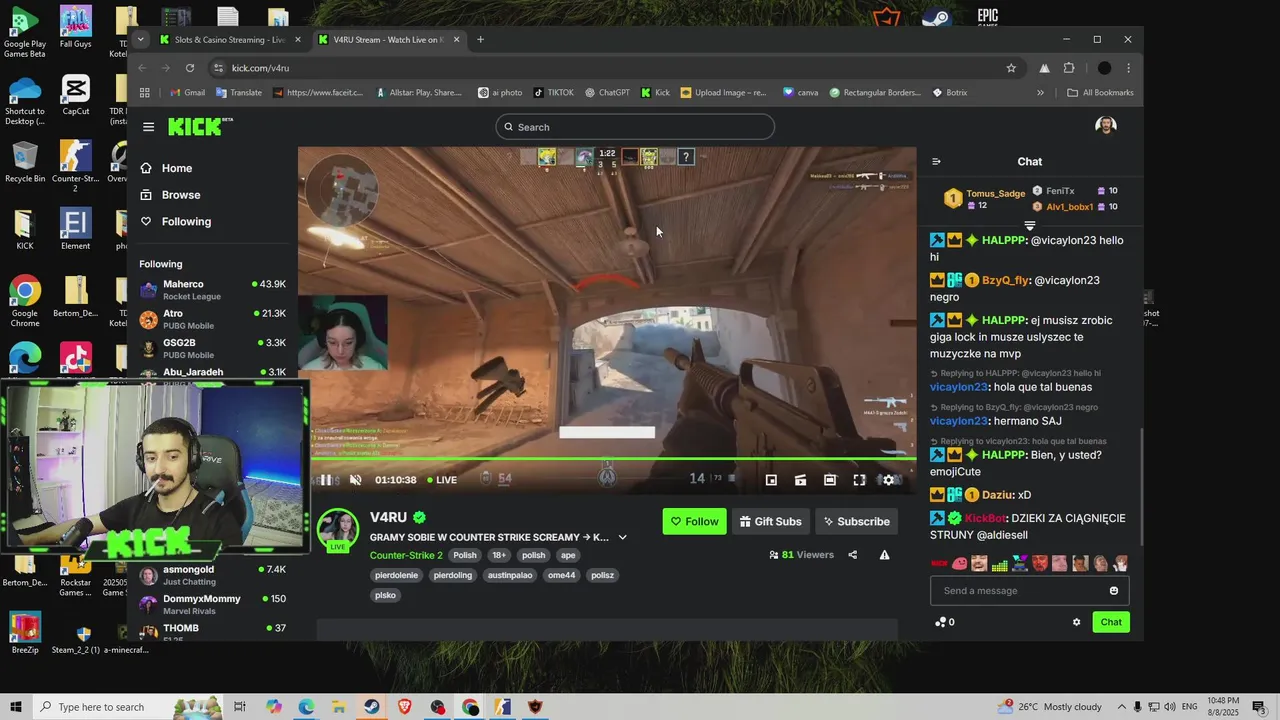
Task: Select the '18+' tag
Action: 499,555
